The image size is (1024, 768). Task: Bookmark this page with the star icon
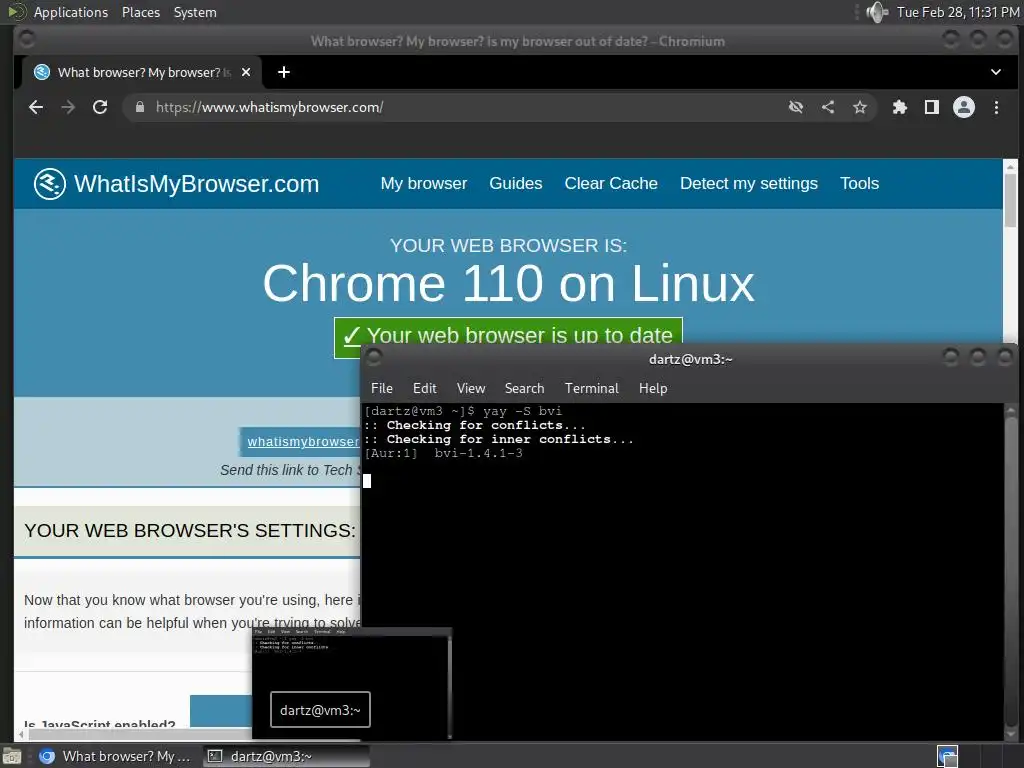(x=859, y=107)
